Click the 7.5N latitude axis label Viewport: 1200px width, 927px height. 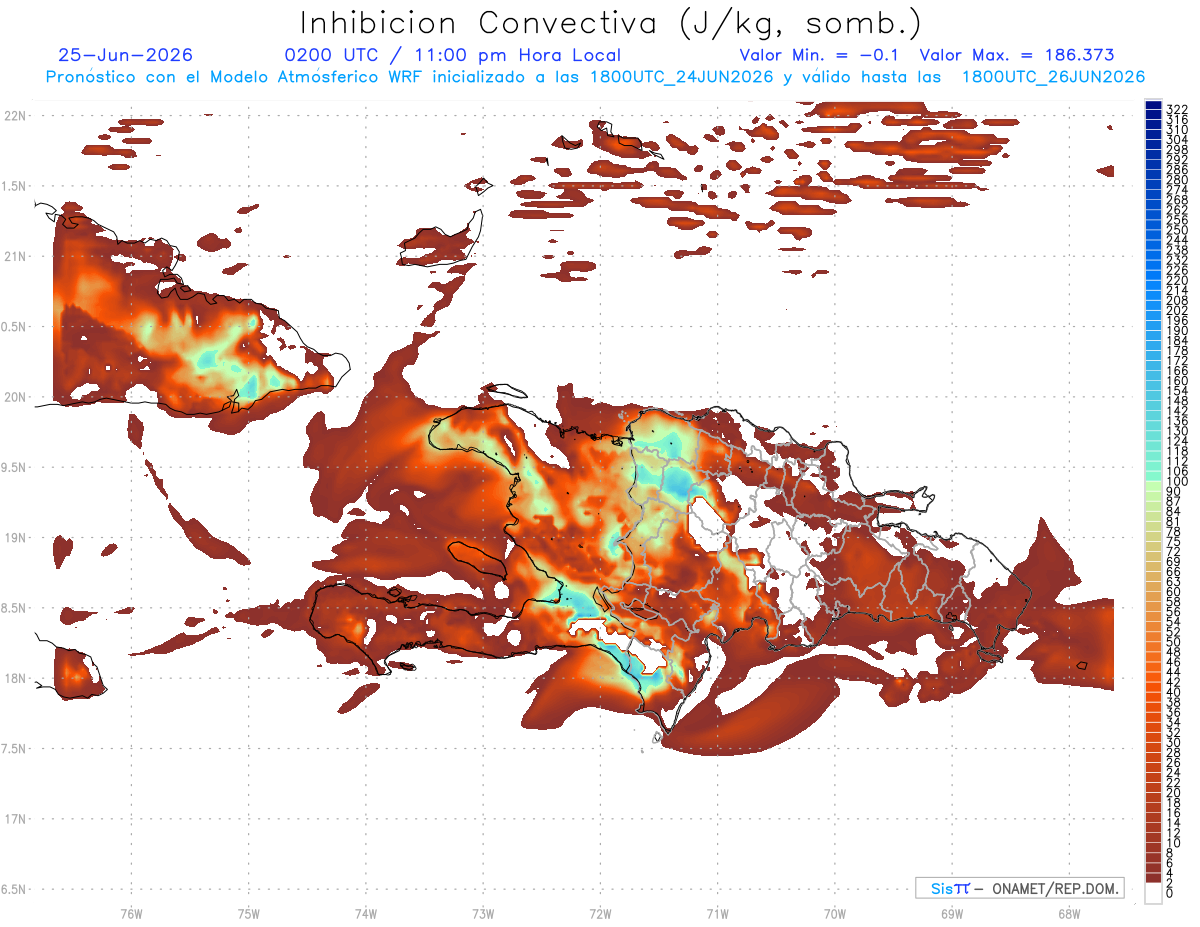pyautogui.click(x=14, y=749)
